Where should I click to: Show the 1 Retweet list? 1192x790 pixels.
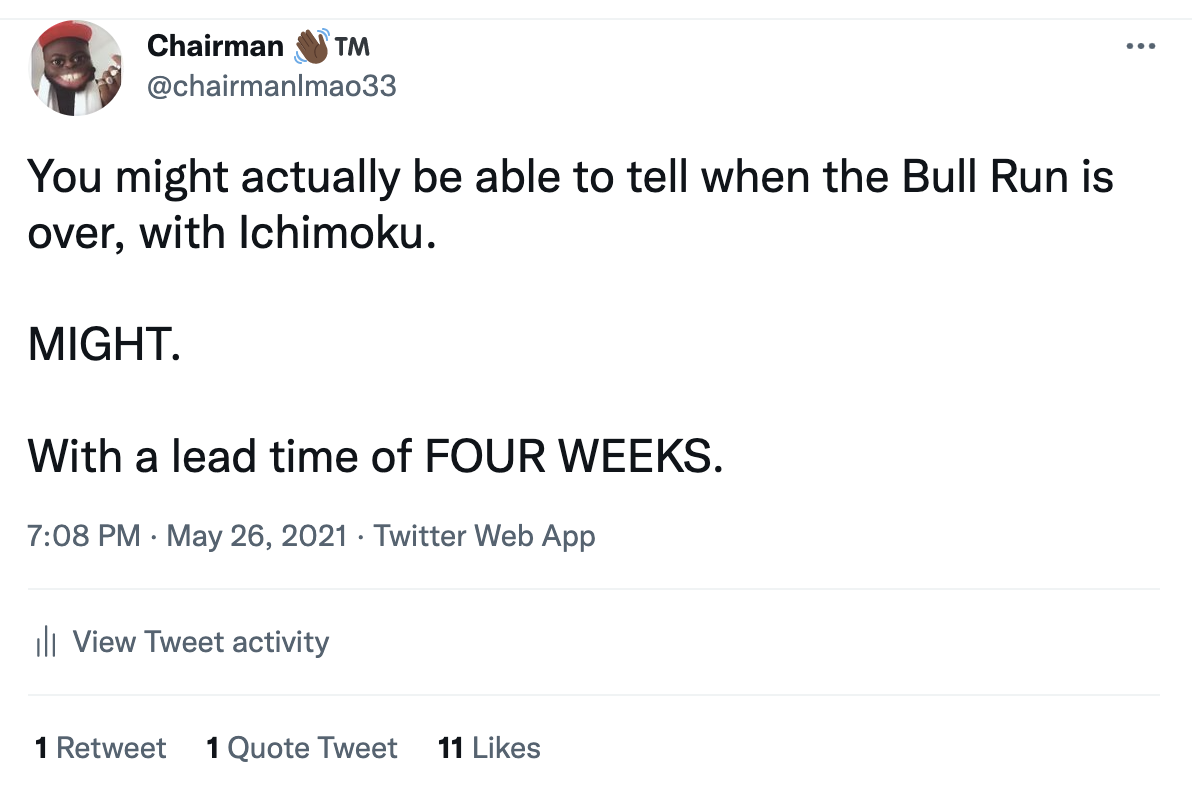click(100, 748)
